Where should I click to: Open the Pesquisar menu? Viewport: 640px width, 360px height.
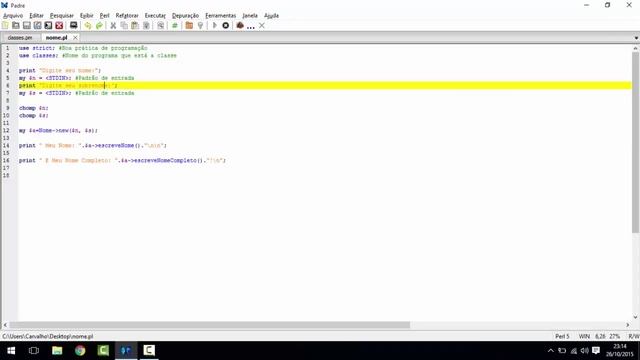pyautogui.click(x=62, y=16)
